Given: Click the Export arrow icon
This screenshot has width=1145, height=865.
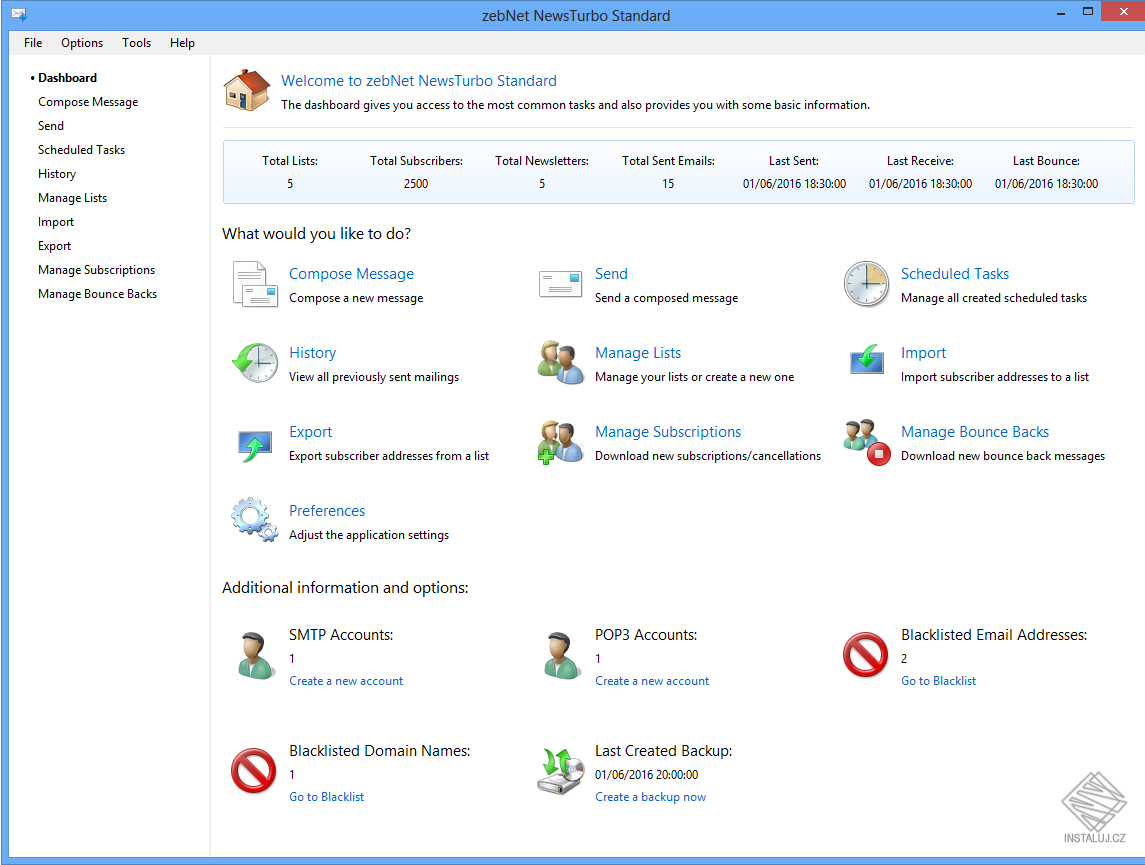Looking at the screenshot, I should coord(255,445).
